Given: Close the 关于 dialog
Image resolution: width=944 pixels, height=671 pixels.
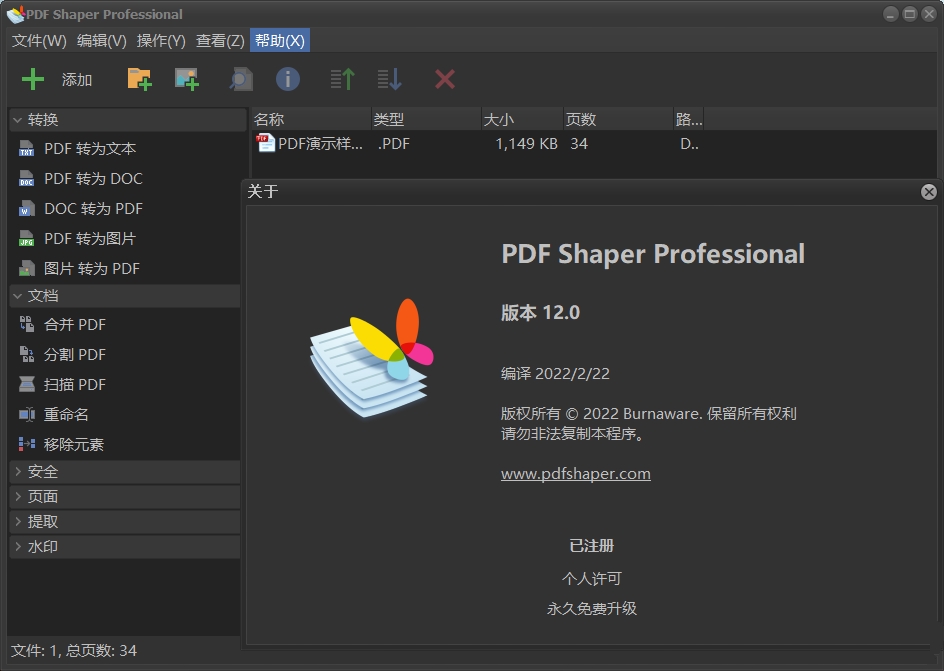Looking at the screenshot, I should (928, 192).
